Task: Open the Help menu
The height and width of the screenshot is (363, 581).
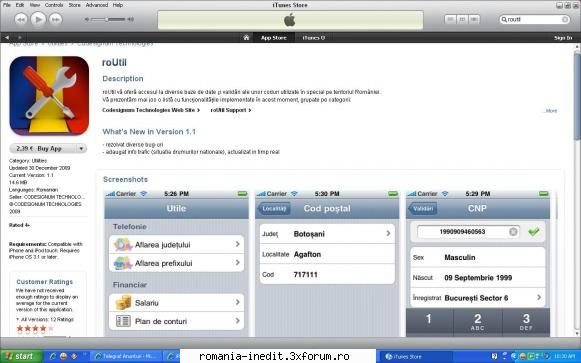Action: [118, 5]
